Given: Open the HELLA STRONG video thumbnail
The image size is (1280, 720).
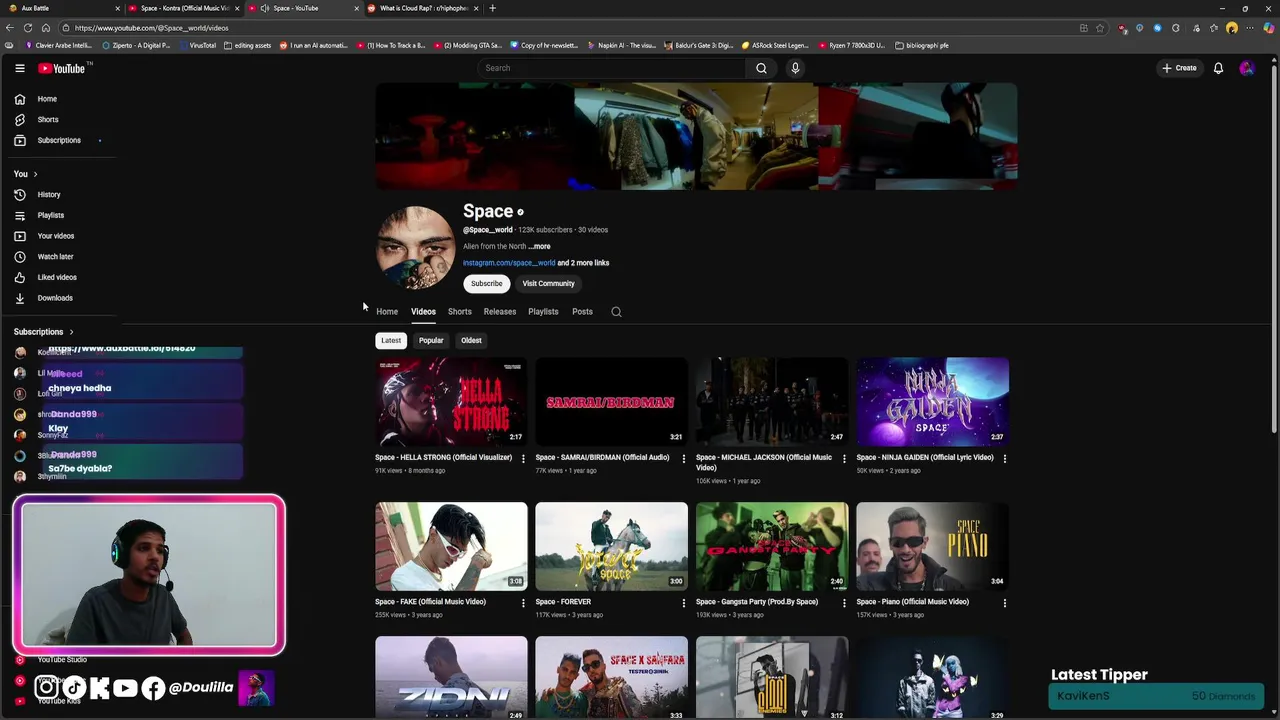Looking at the screenshot, I should coord(451,401).
